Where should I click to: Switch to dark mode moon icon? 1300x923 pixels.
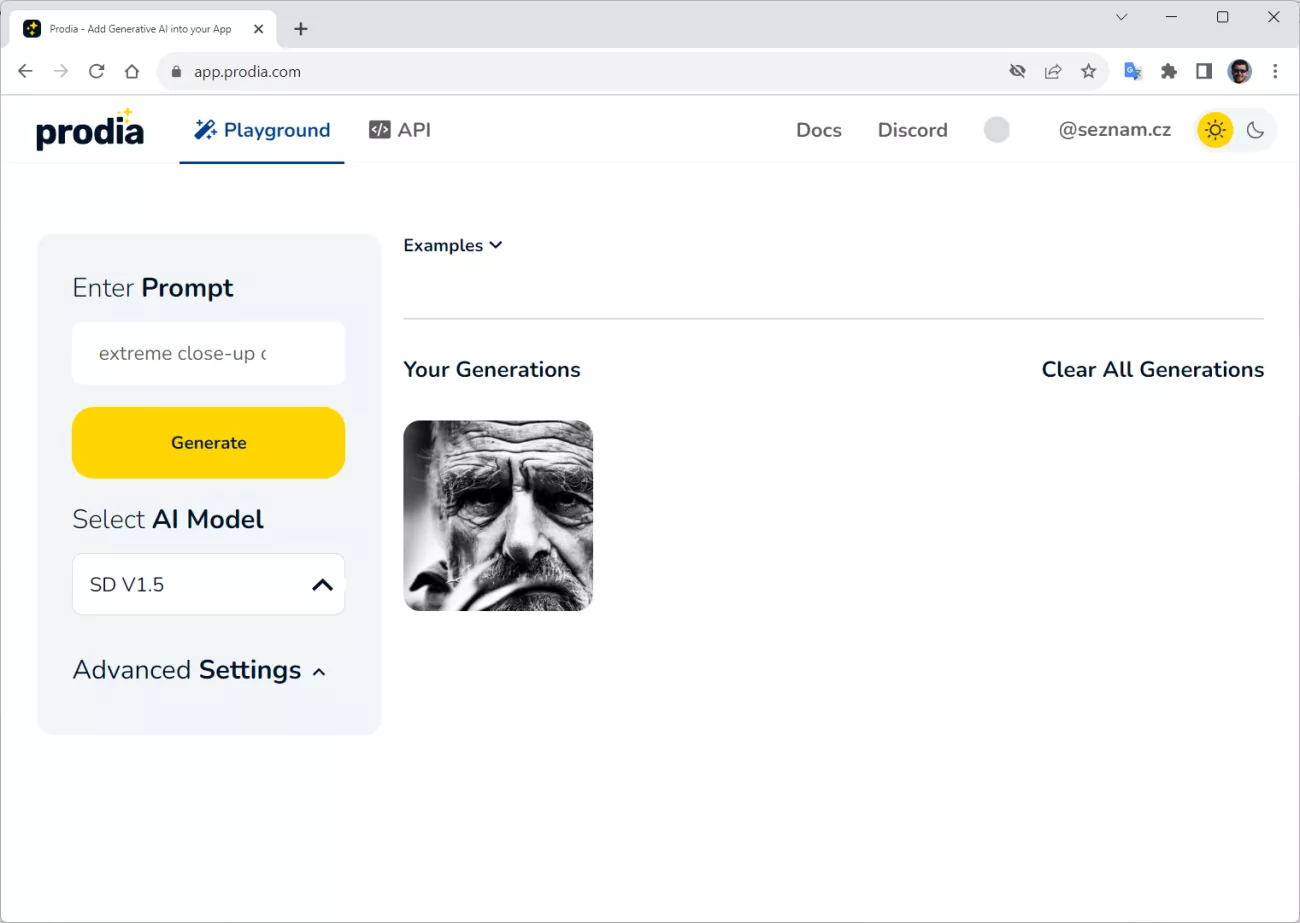pyautogui.click(x=1256, y=130)
